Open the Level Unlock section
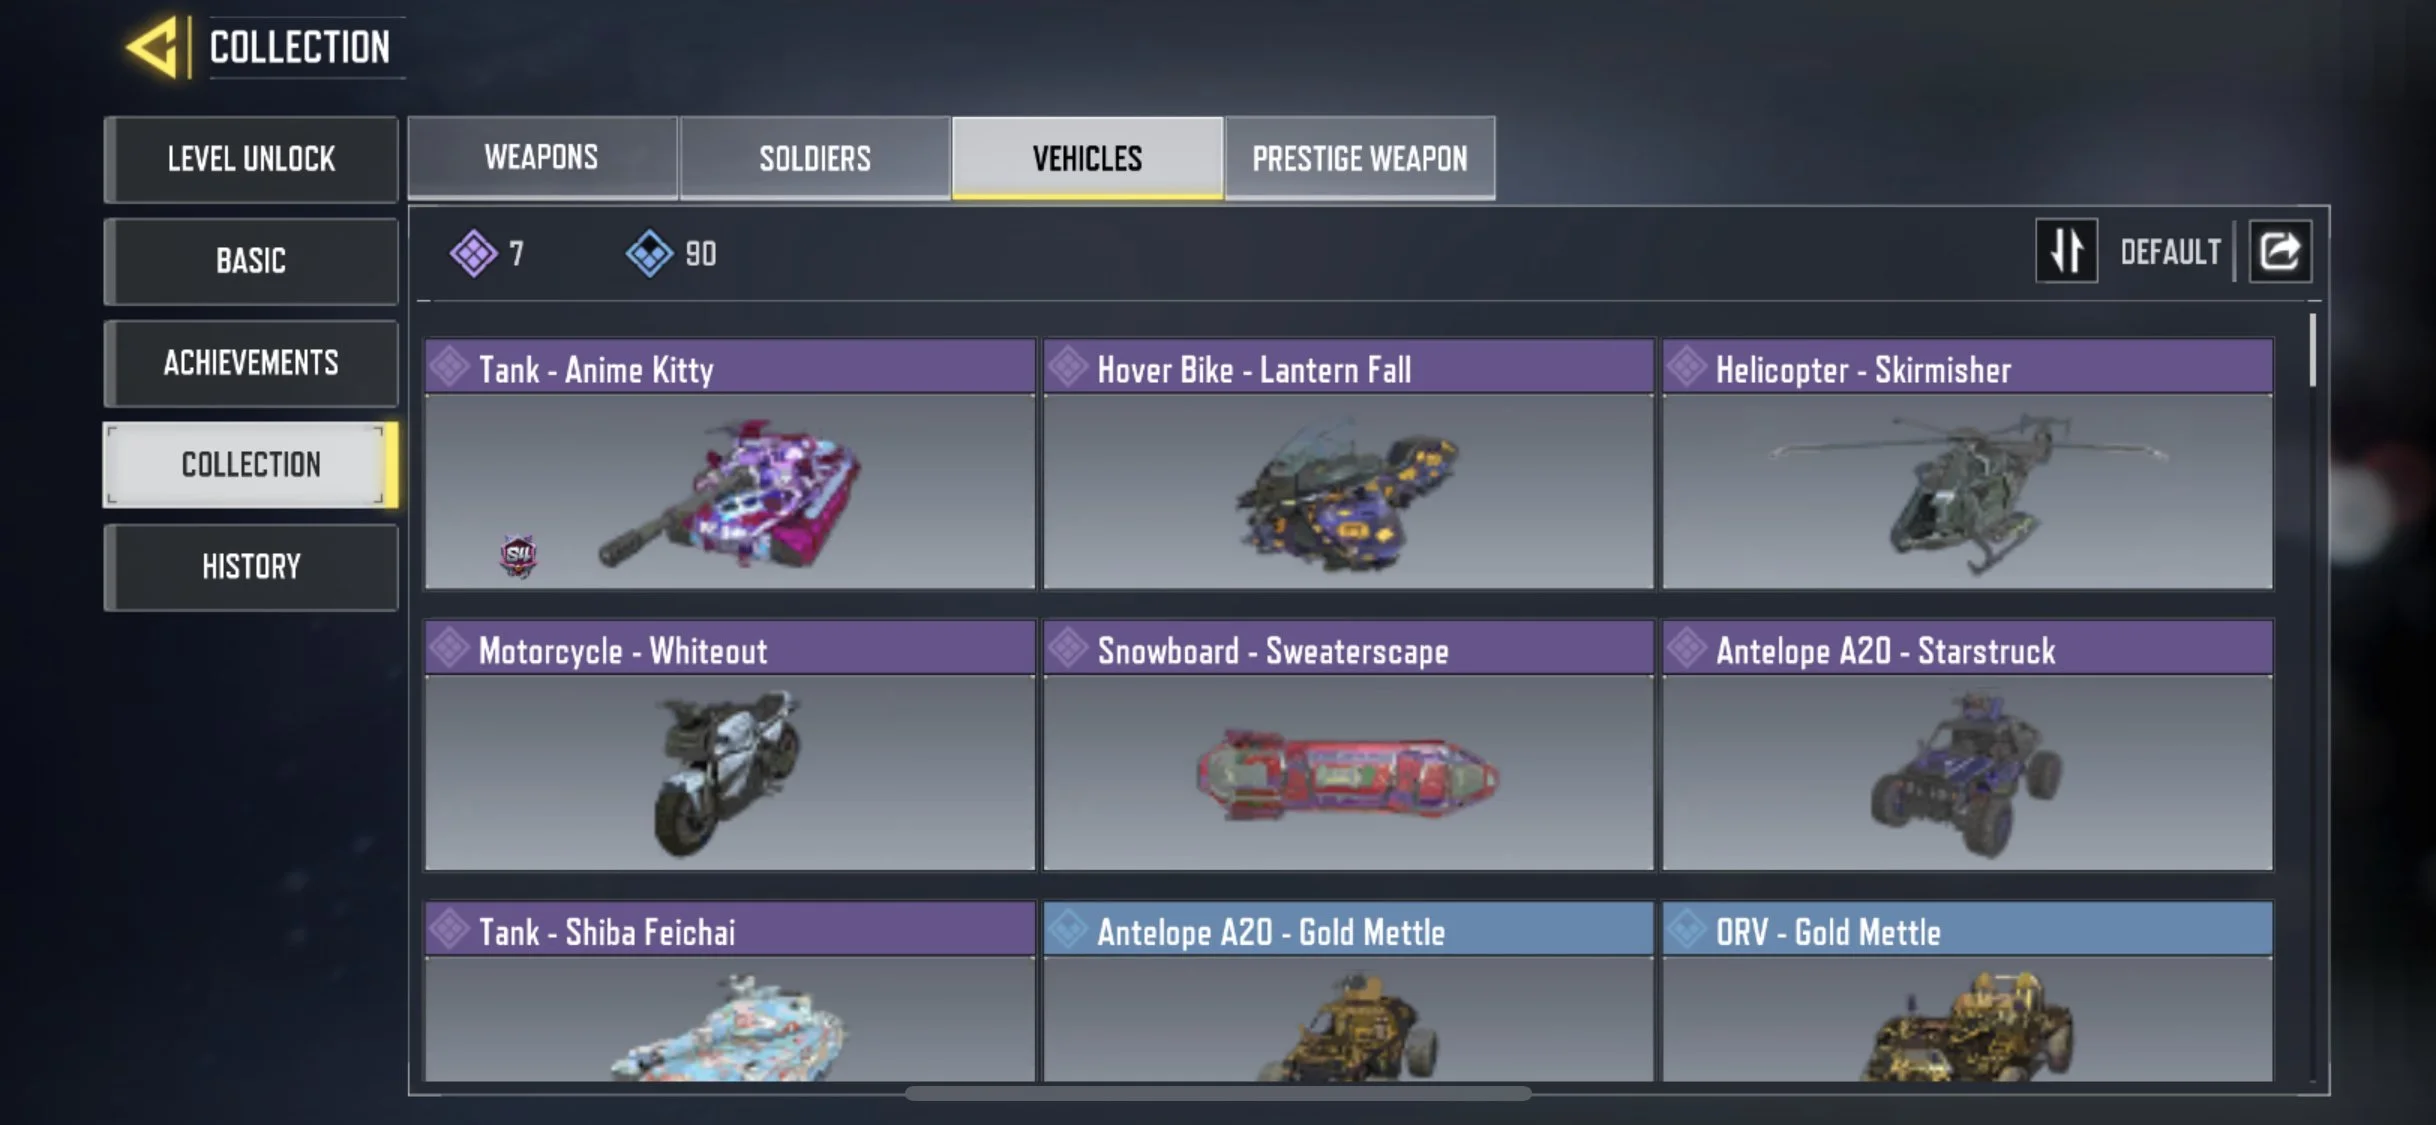 pyautogui.click(x=251, y=159)
